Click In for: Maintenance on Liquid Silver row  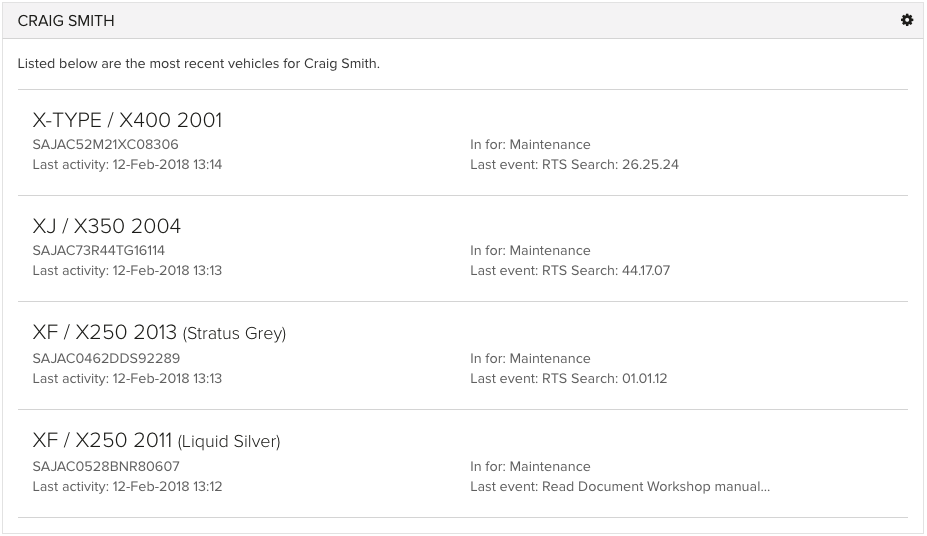pos(530,466)
